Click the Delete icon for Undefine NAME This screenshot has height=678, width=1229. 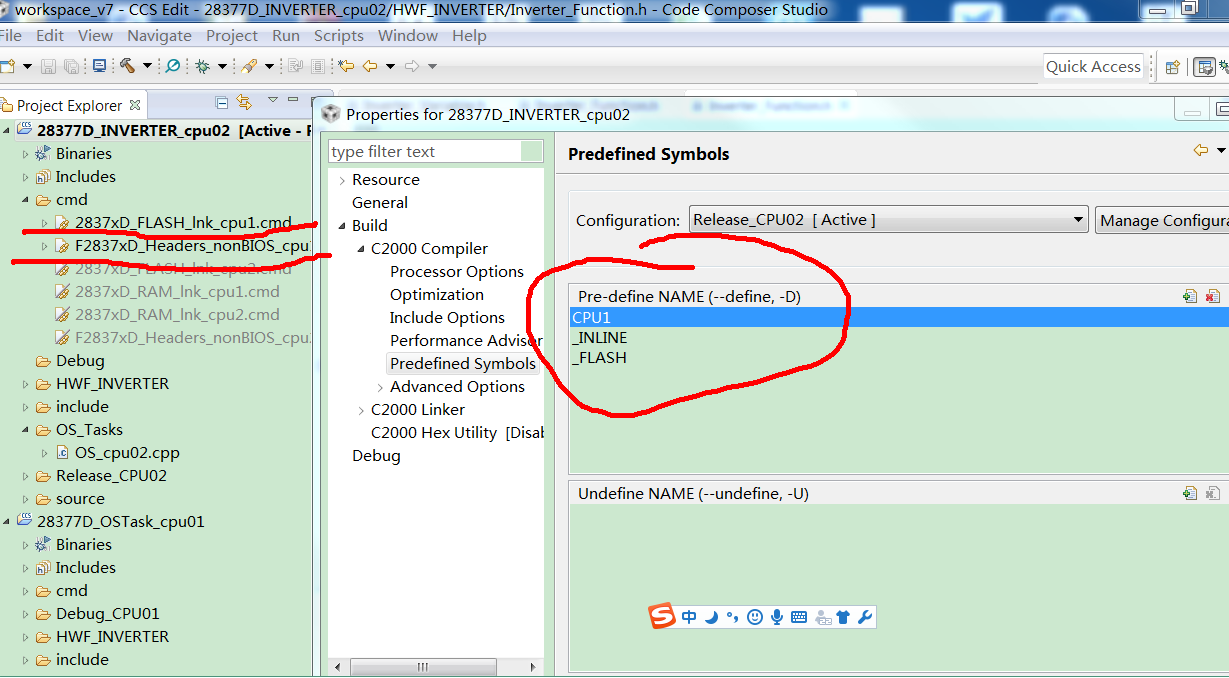tap(1212, 493)
